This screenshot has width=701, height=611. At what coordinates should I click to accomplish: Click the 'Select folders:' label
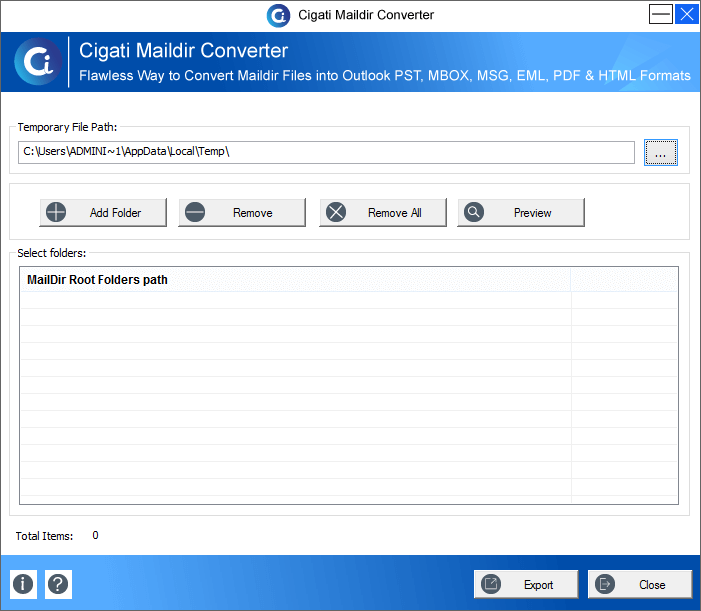51,253
